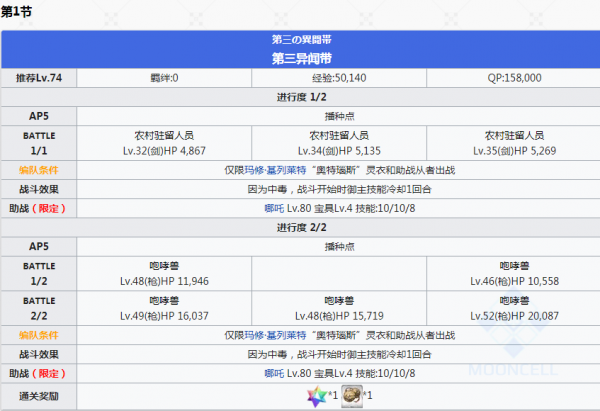Viewport: 600px width, 411px height.
Task: Click the 通关奖励 row label
Action: pyautogui.click(x=39, y=396)
